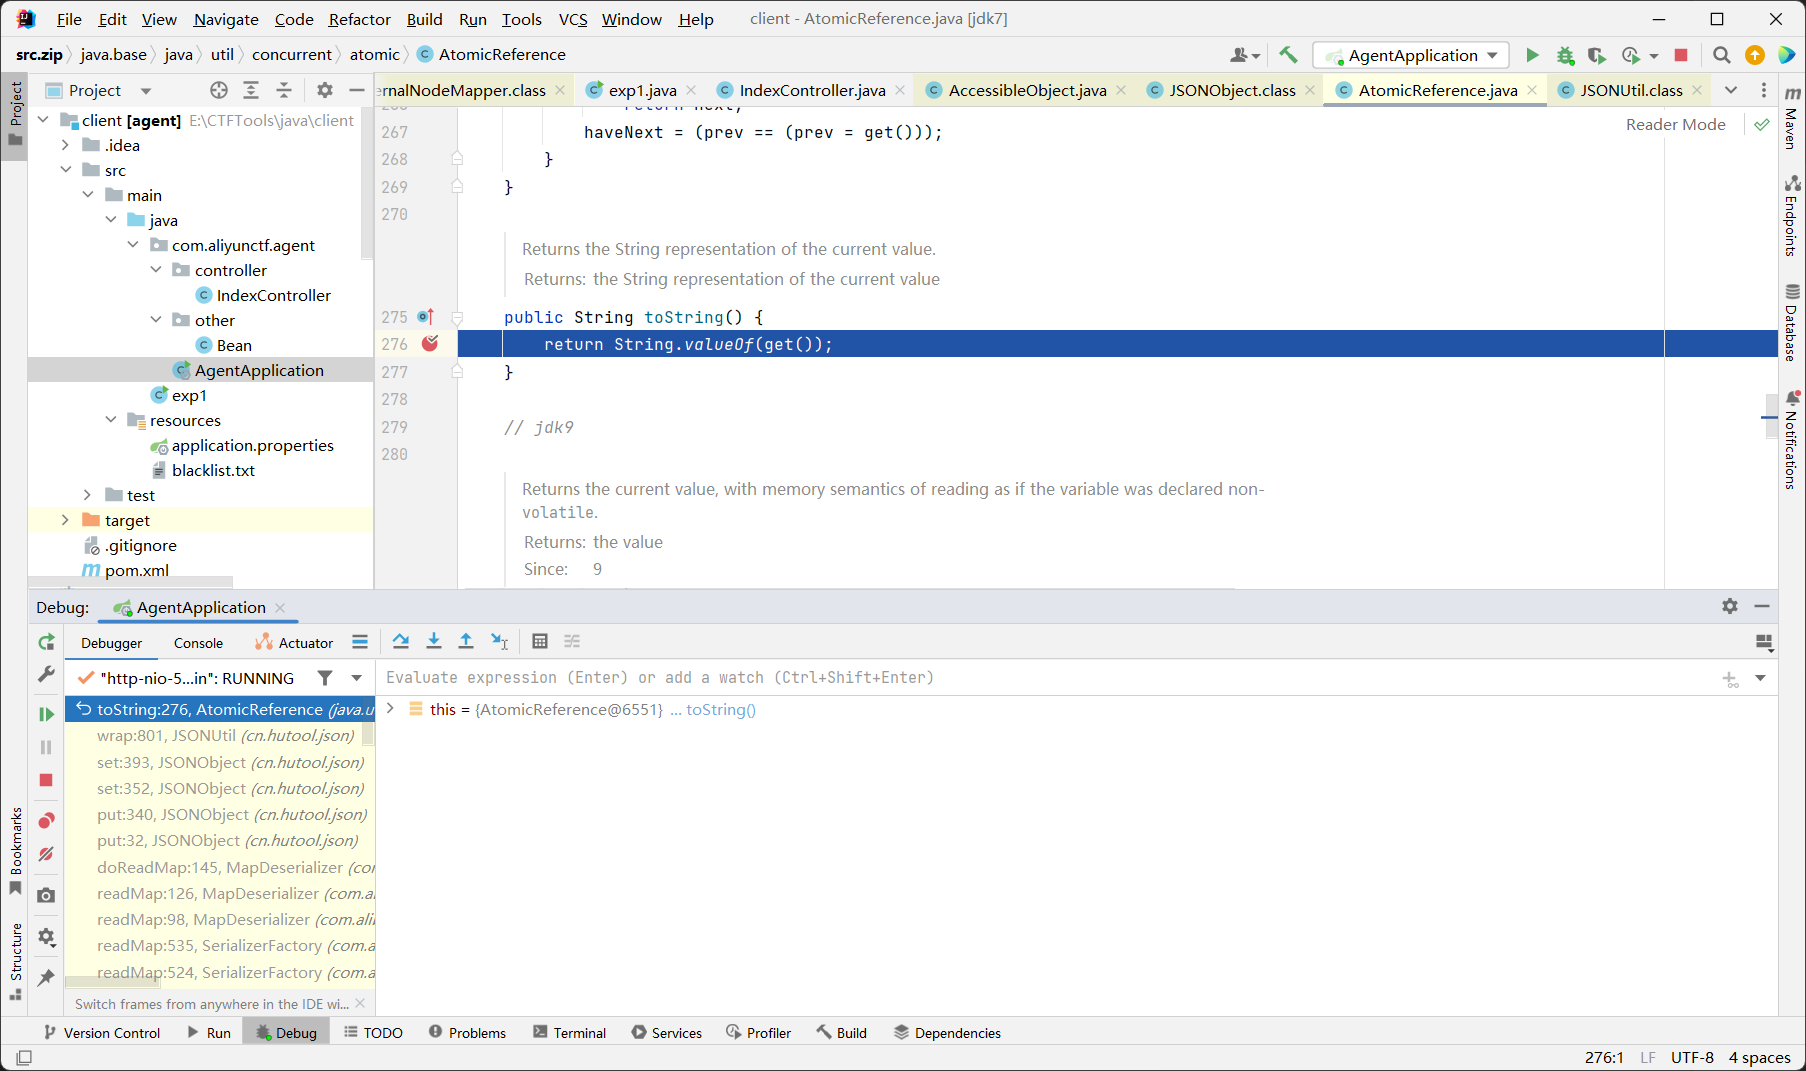Toggle the Database tool window stripe
1806x1071 pixels.
coord(1792,322)
